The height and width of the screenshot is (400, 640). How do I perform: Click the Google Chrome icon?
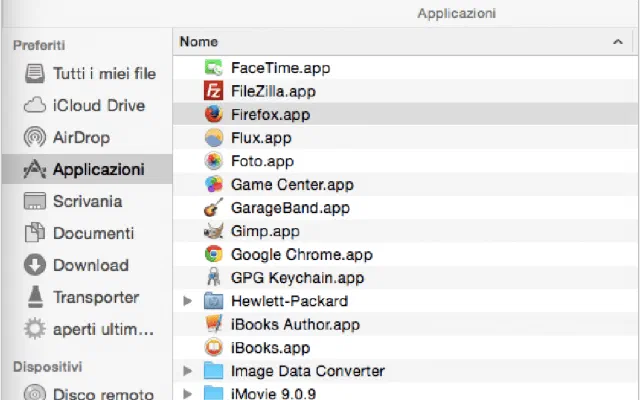coord(213,254)
